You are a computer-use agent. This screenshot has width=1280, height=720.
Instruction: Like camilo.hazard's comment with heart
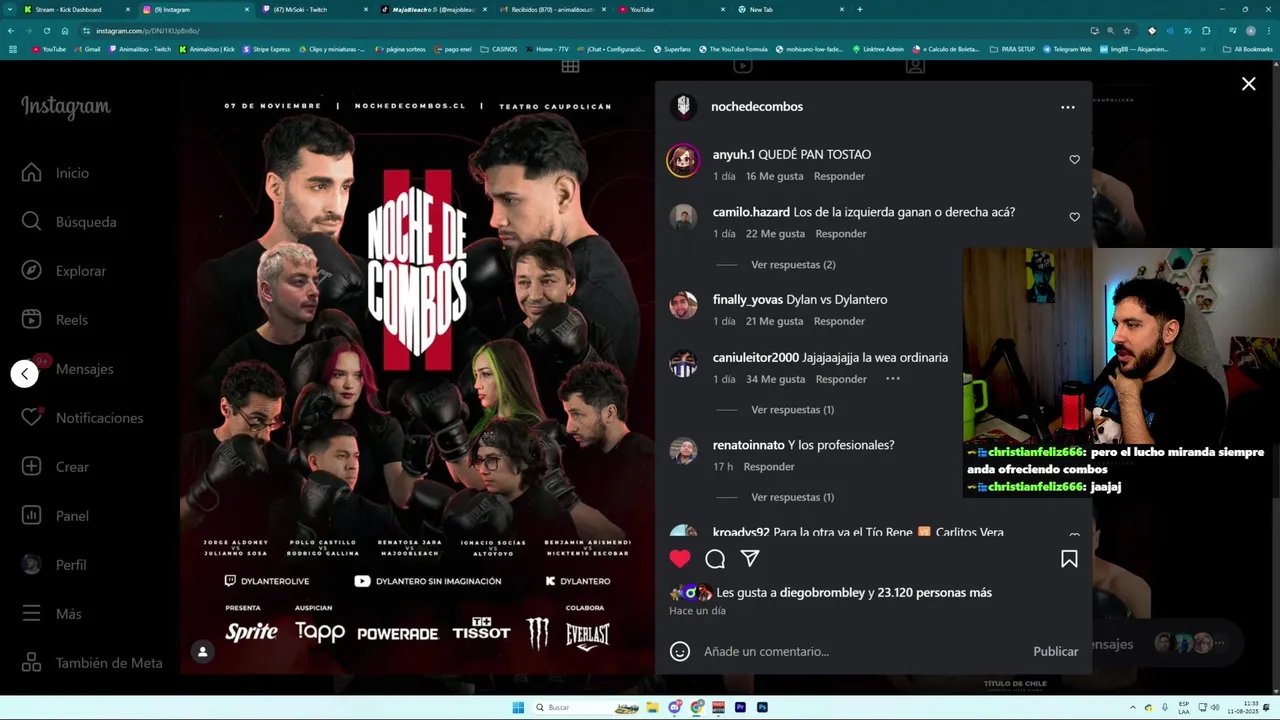point(1075,217)
